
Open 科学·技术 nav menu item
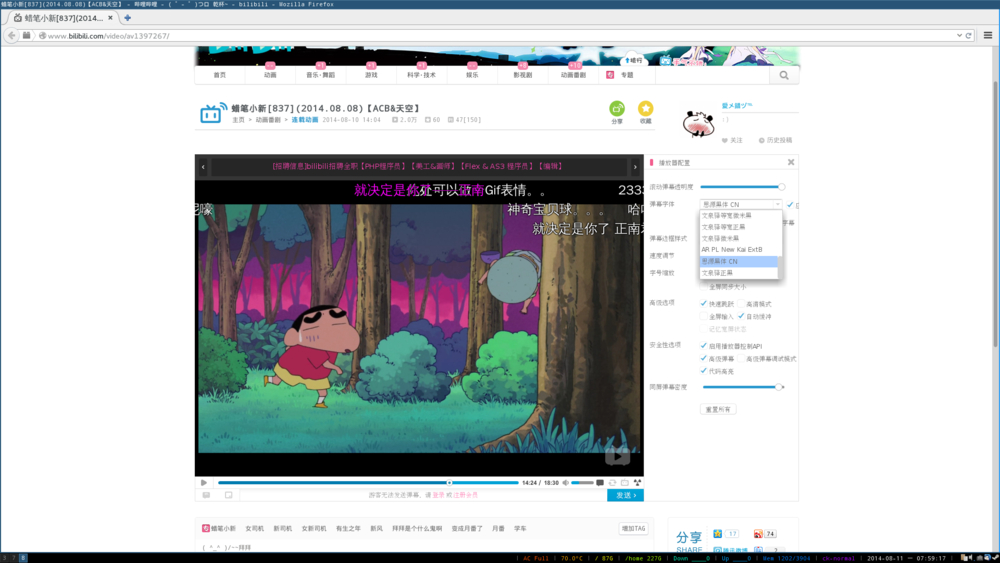[x=422, y=75]
